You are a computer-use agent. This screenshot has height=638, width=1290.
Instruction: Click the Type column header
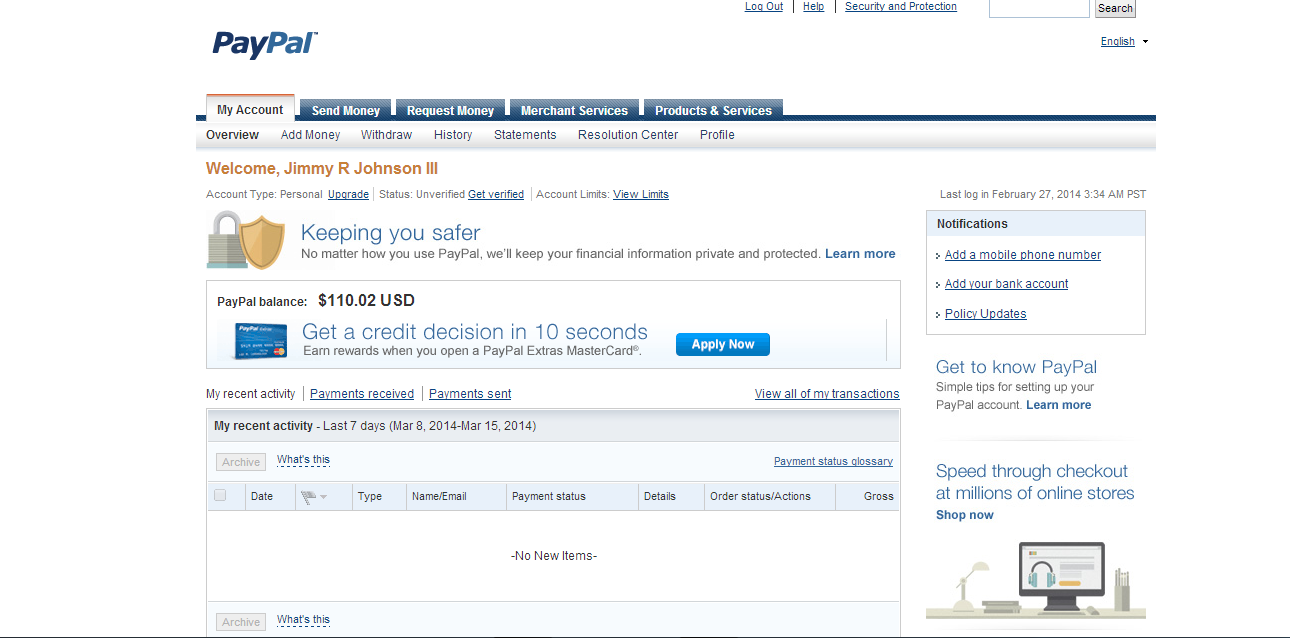click(370, 496)
